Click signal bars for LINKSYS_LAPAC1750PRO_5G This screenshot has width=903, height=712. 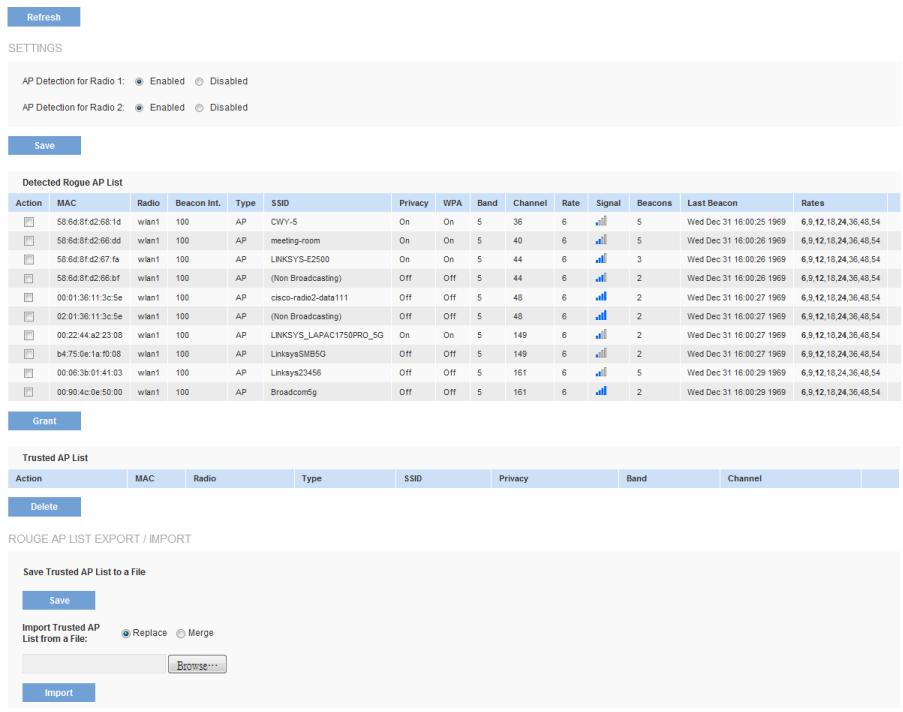coord(601,335)
